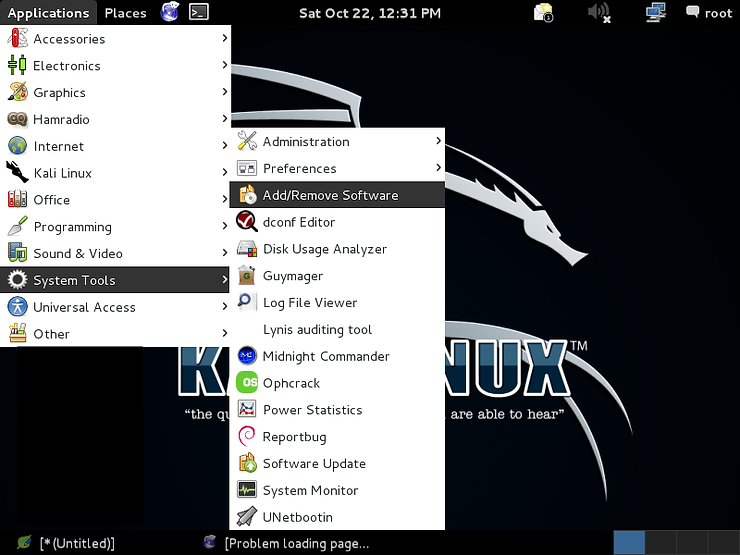740x555 pixels.
Task: Click the Electronics category icon
Action: pyautogui.click(x=17, y=65)
